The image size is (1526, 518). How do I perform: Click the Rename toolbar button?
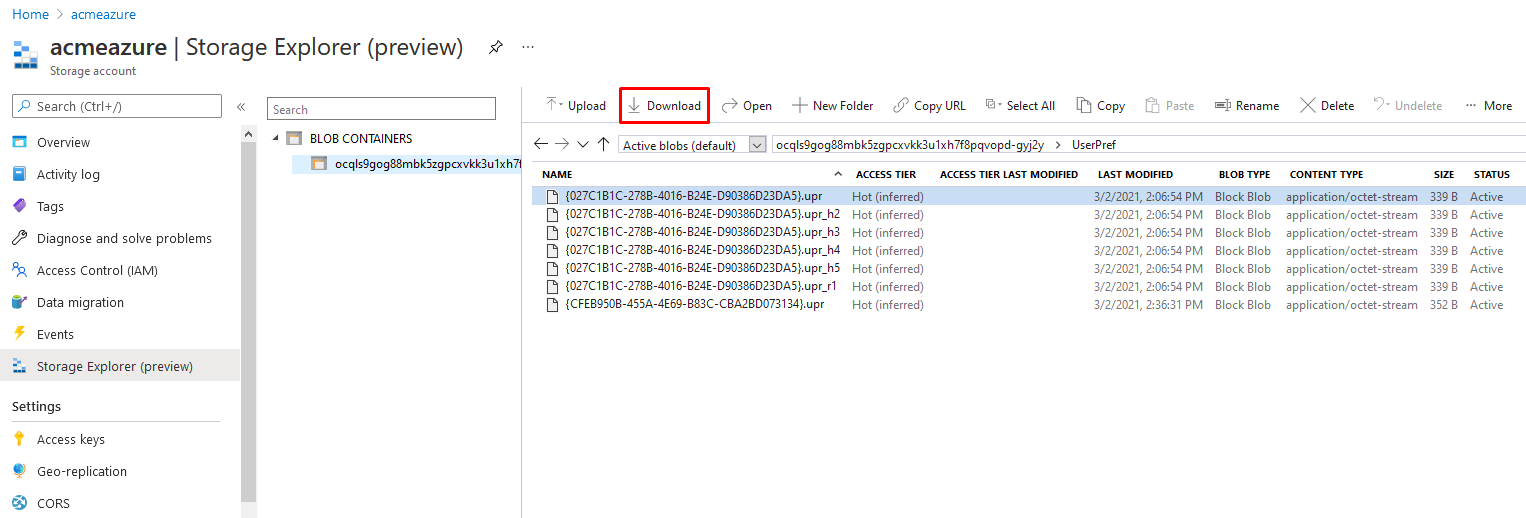point(1247,106)
